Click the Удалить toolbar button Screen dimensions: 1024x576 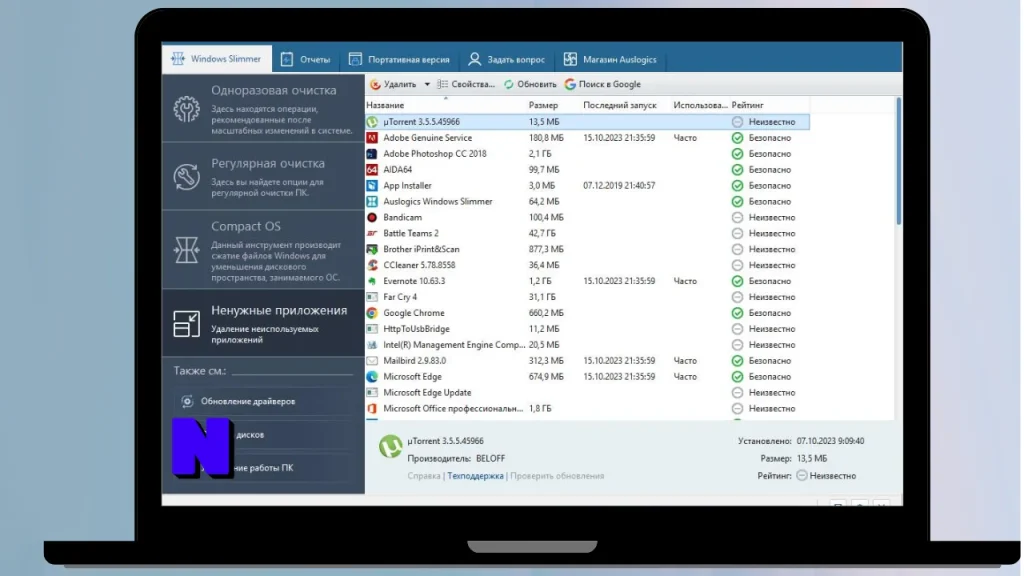(393, 84)
